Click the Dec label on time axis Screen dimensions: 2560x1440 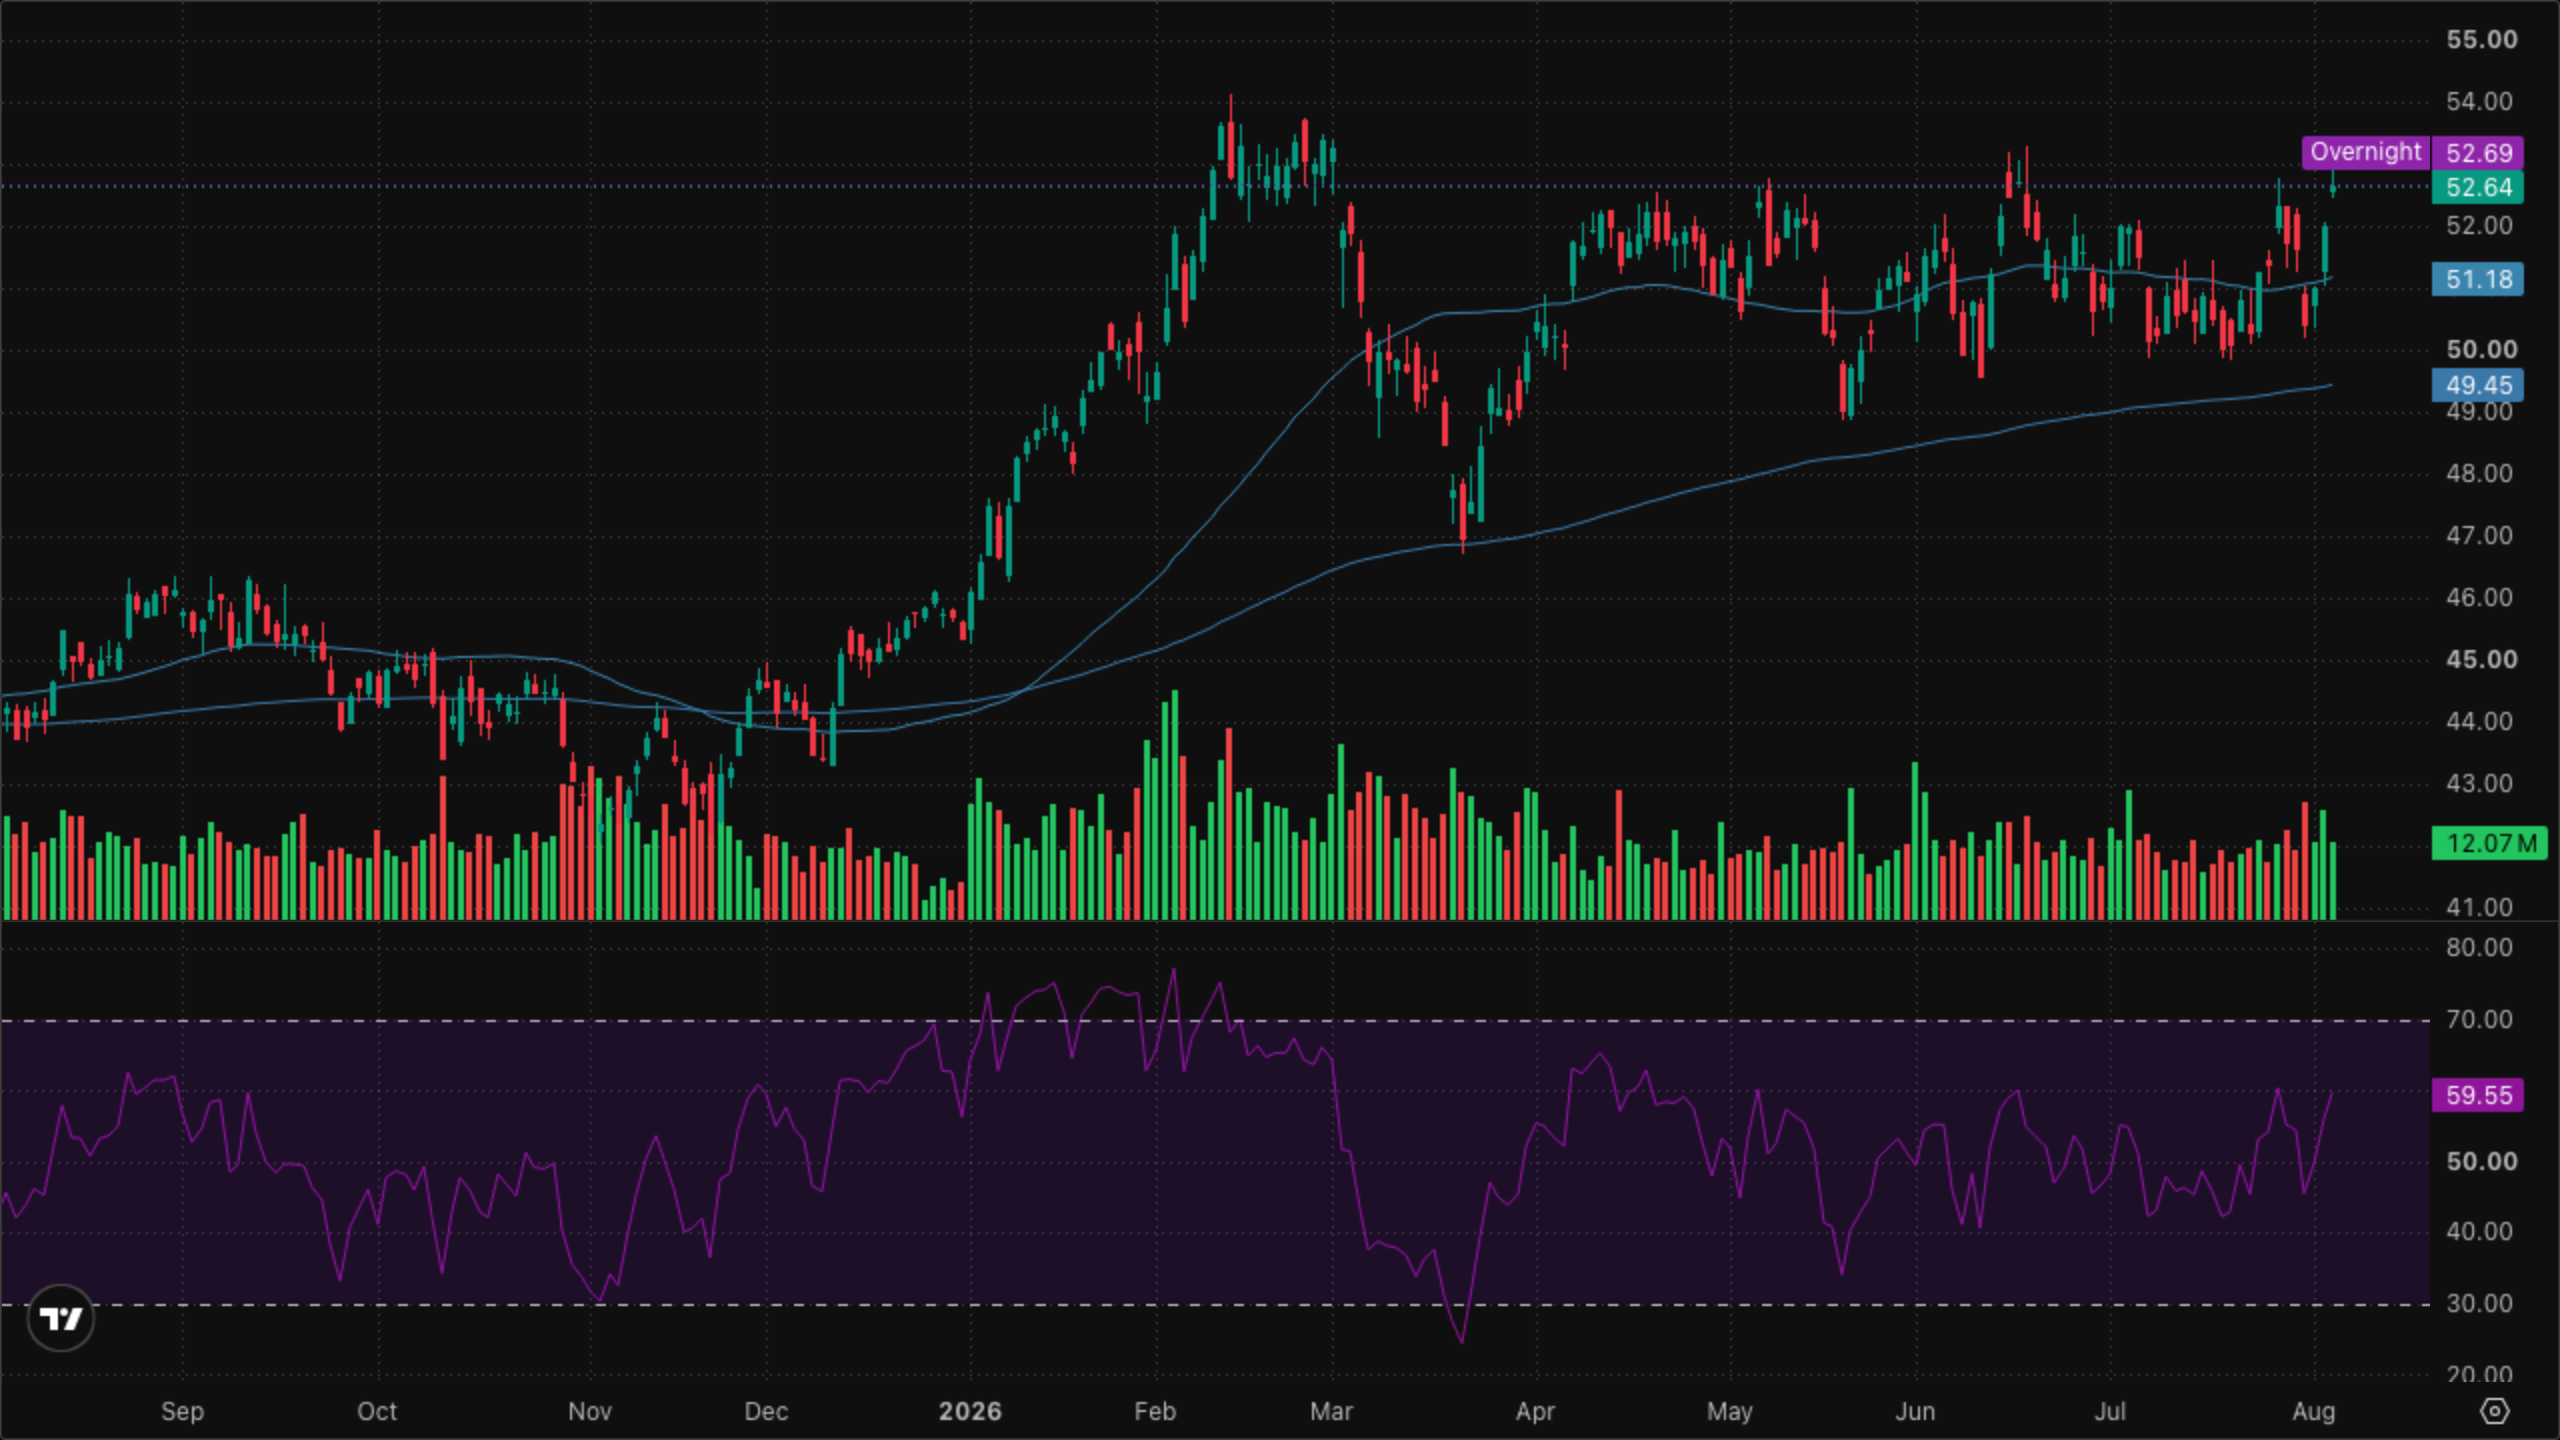[x=766, y=1412]
